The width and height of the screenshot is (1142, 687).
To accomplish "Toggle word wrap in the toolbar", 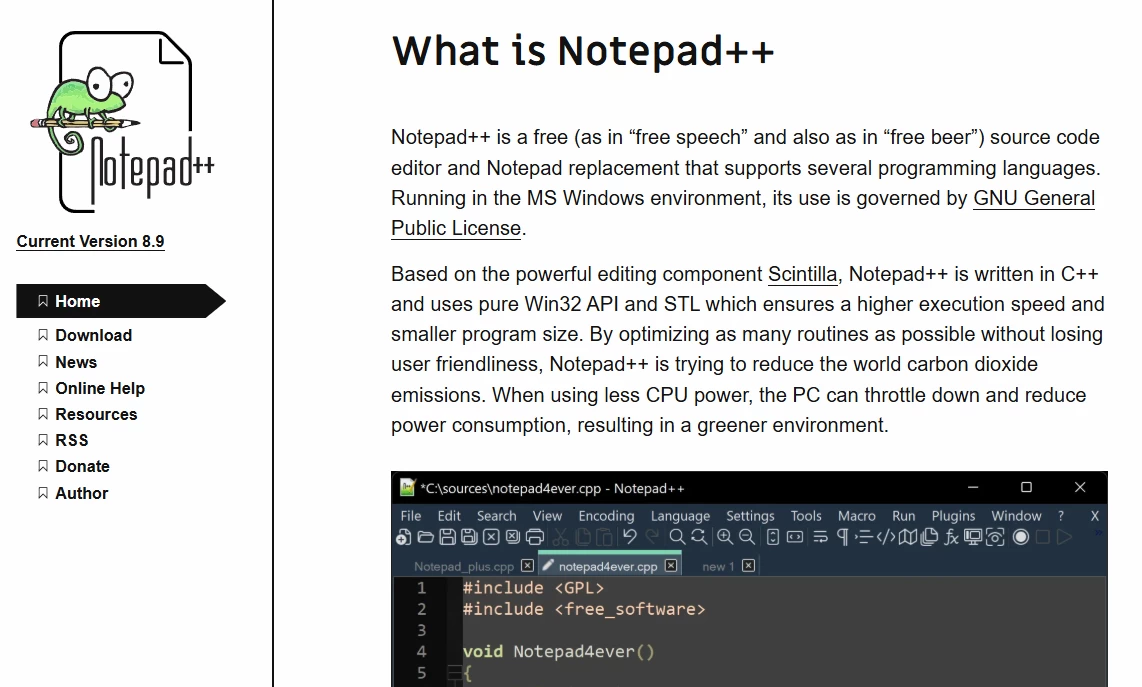I will pyautogui.click(x=819, y=537).
